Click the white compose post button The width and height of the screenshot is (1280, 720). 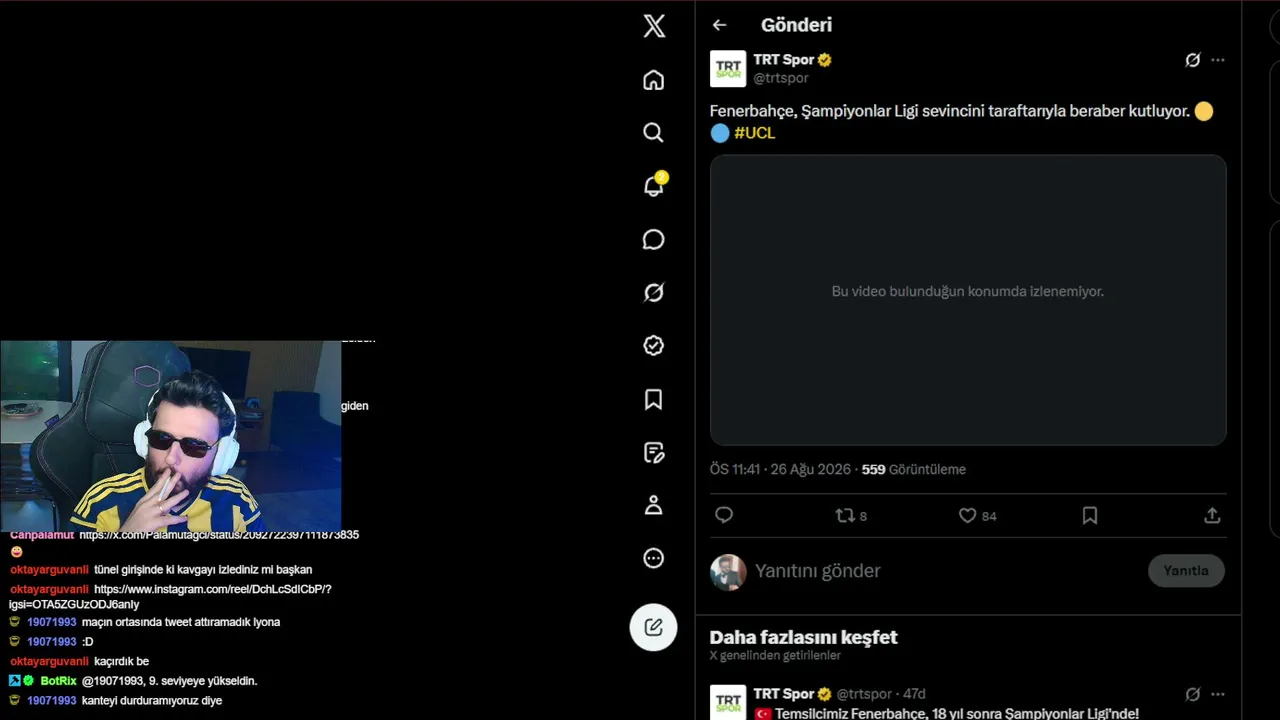[654, 627]
